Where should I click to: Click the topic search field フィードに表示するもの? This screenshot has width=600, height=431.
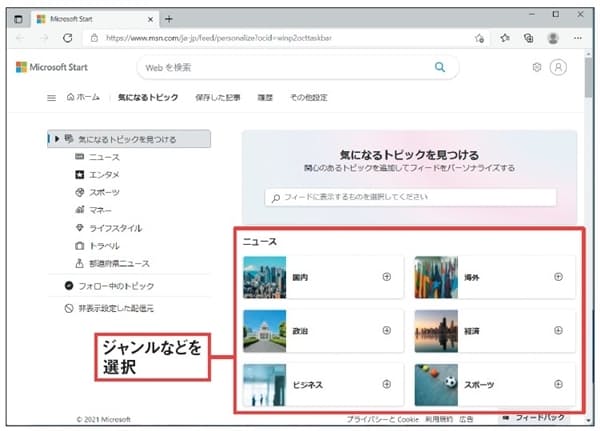(x=410, y=197)
